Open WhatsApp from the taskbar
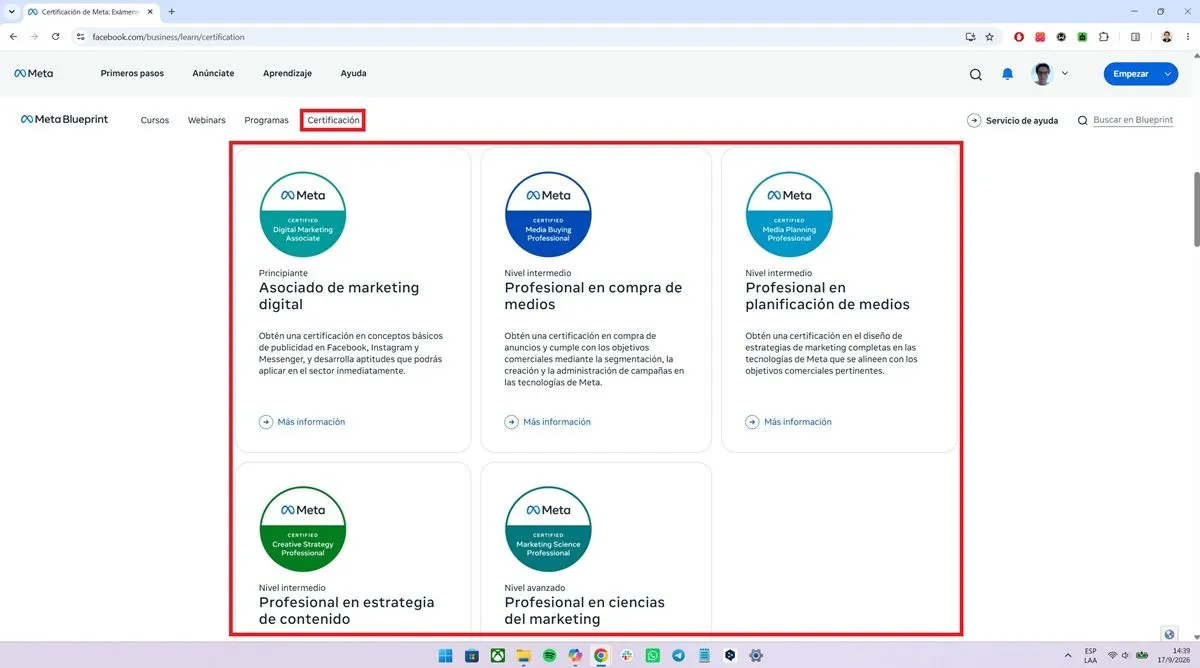Viewport: 1200px width, 668px height. tap(653, 656)
